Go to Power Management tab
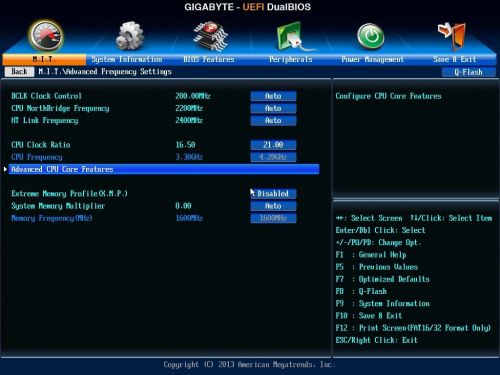The width and height of the screenshot is (500, 375). coord(373,59)
